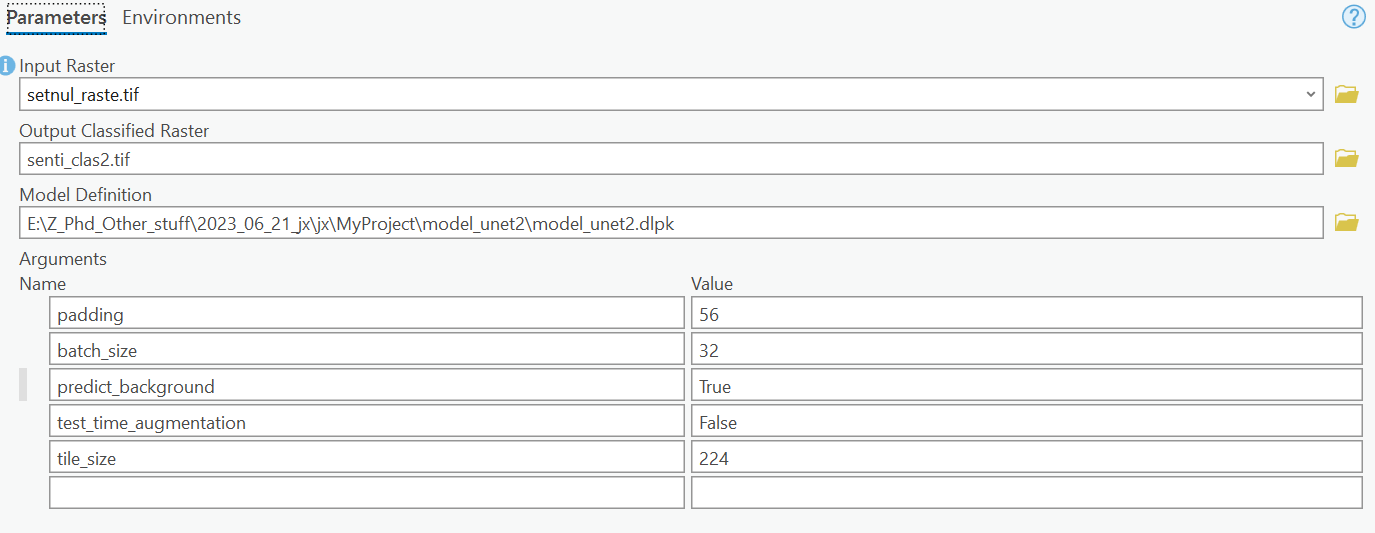Open the help question mark icon
Screen dimensions: 1375x533
[1353, 17]
